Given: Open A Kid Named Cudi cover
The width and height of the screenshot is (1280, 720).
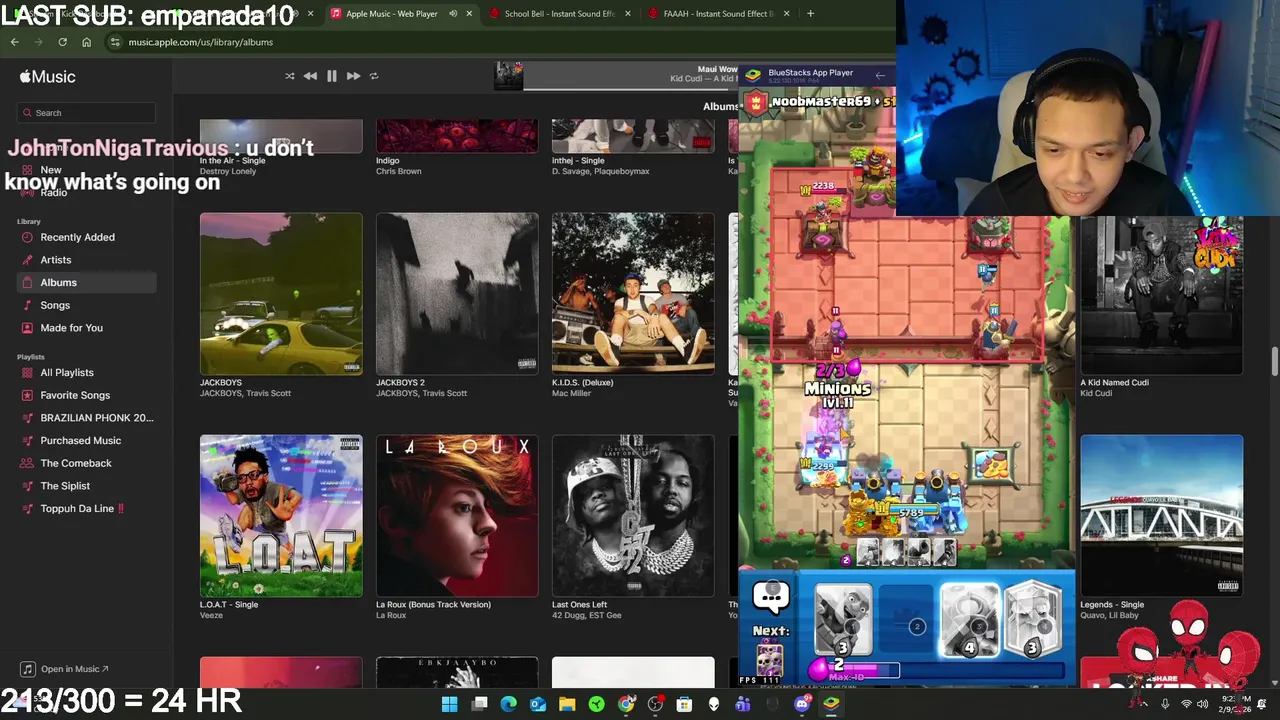Looking at the screenshot, I should 1162,294.
